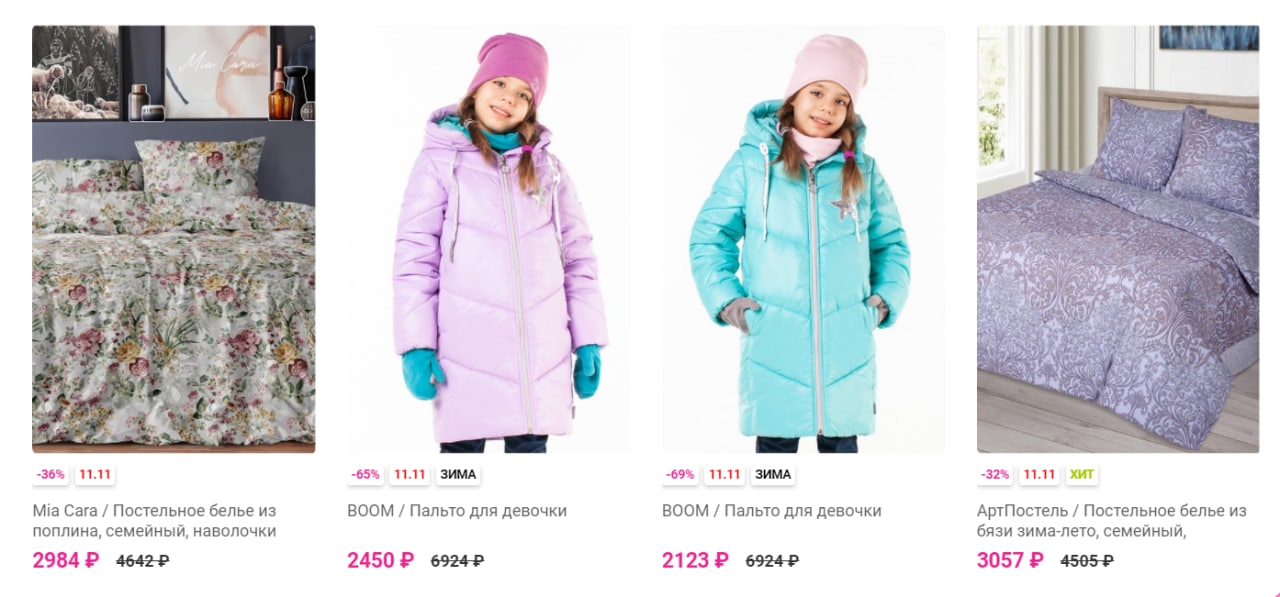Click the ХИТ badge on АртПостель item
Image resolution: width=1280 pixels, height=597 pixels.
pyautogui.click(x=1081, y=475)
